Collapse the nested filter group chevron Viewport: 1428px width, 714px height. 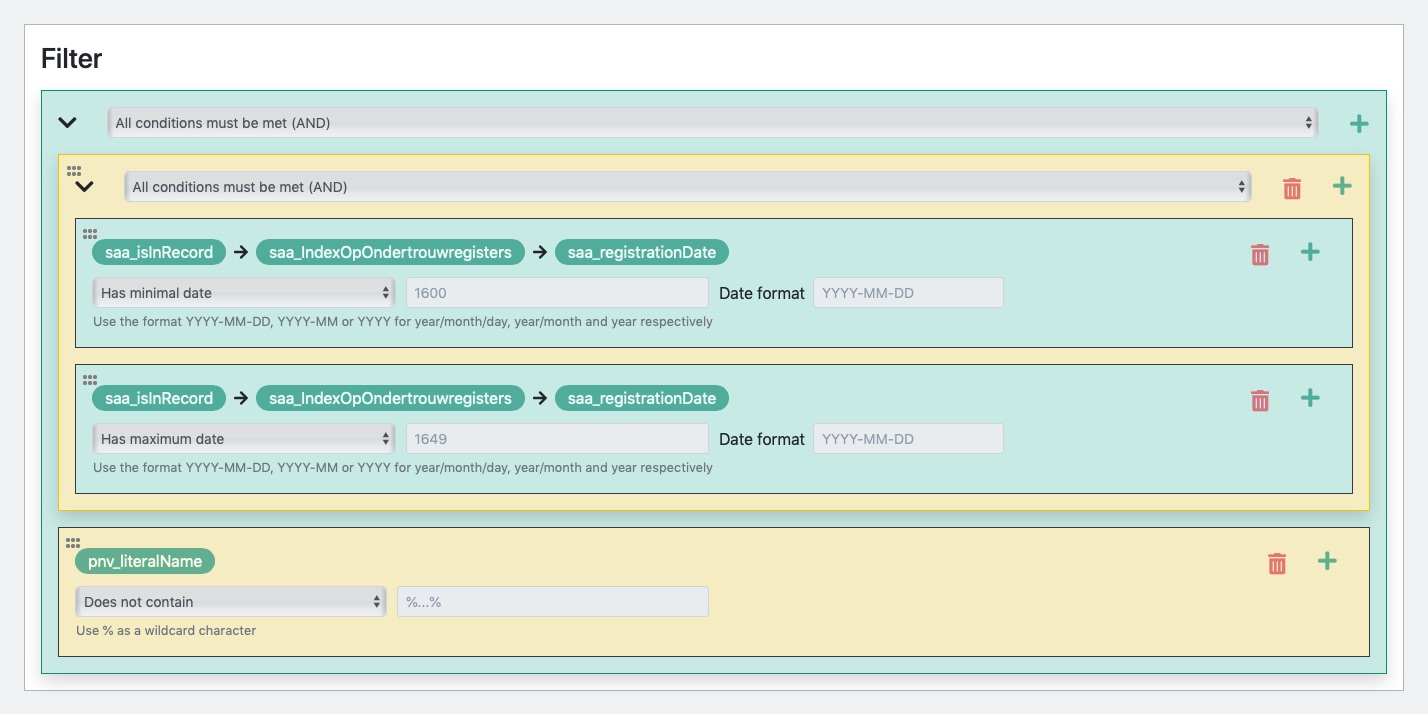pyautogui.click(x=84, y=186)
